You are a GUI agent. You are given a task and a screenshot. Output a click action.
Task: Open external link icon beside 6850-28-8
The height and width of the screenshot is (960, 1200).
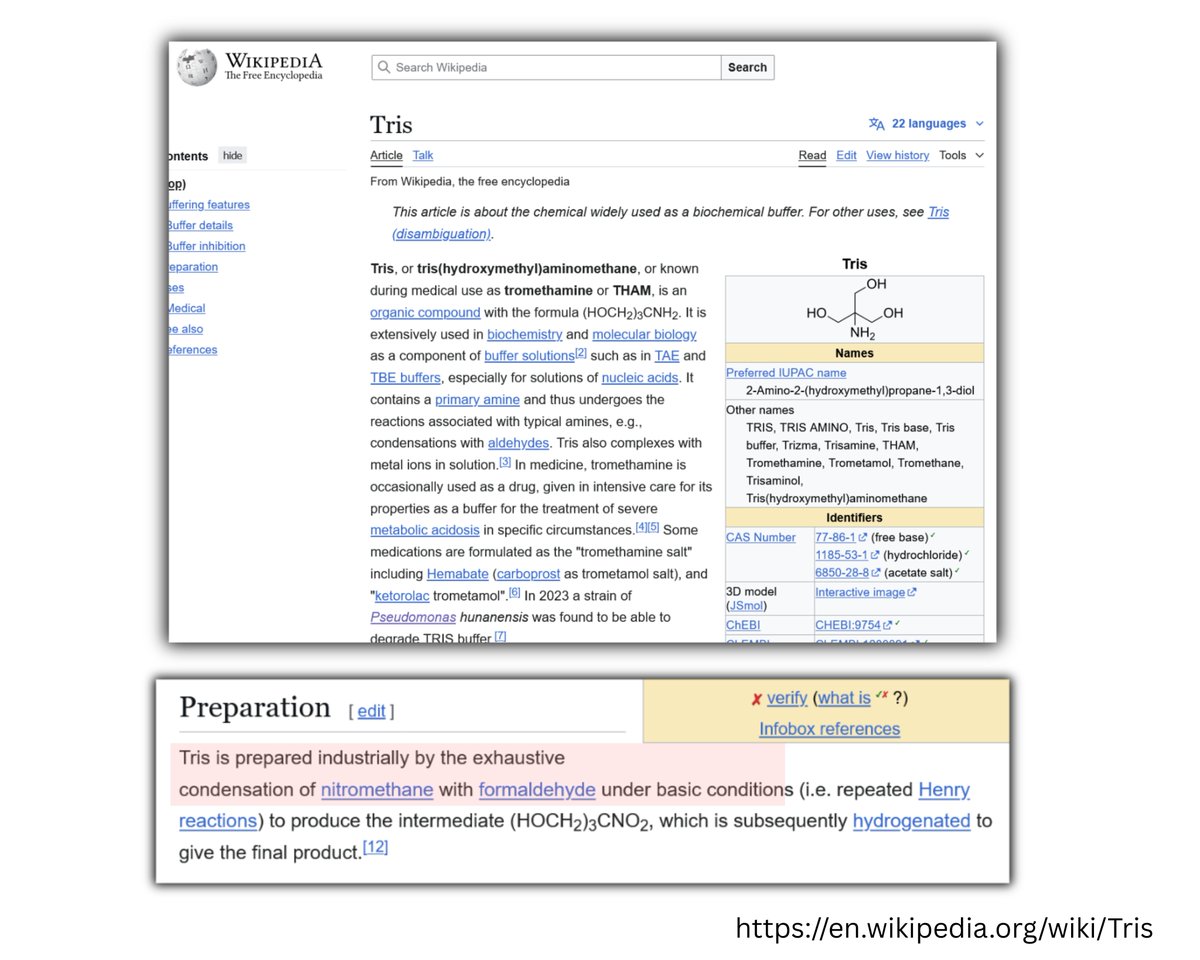tap(876, 573)
